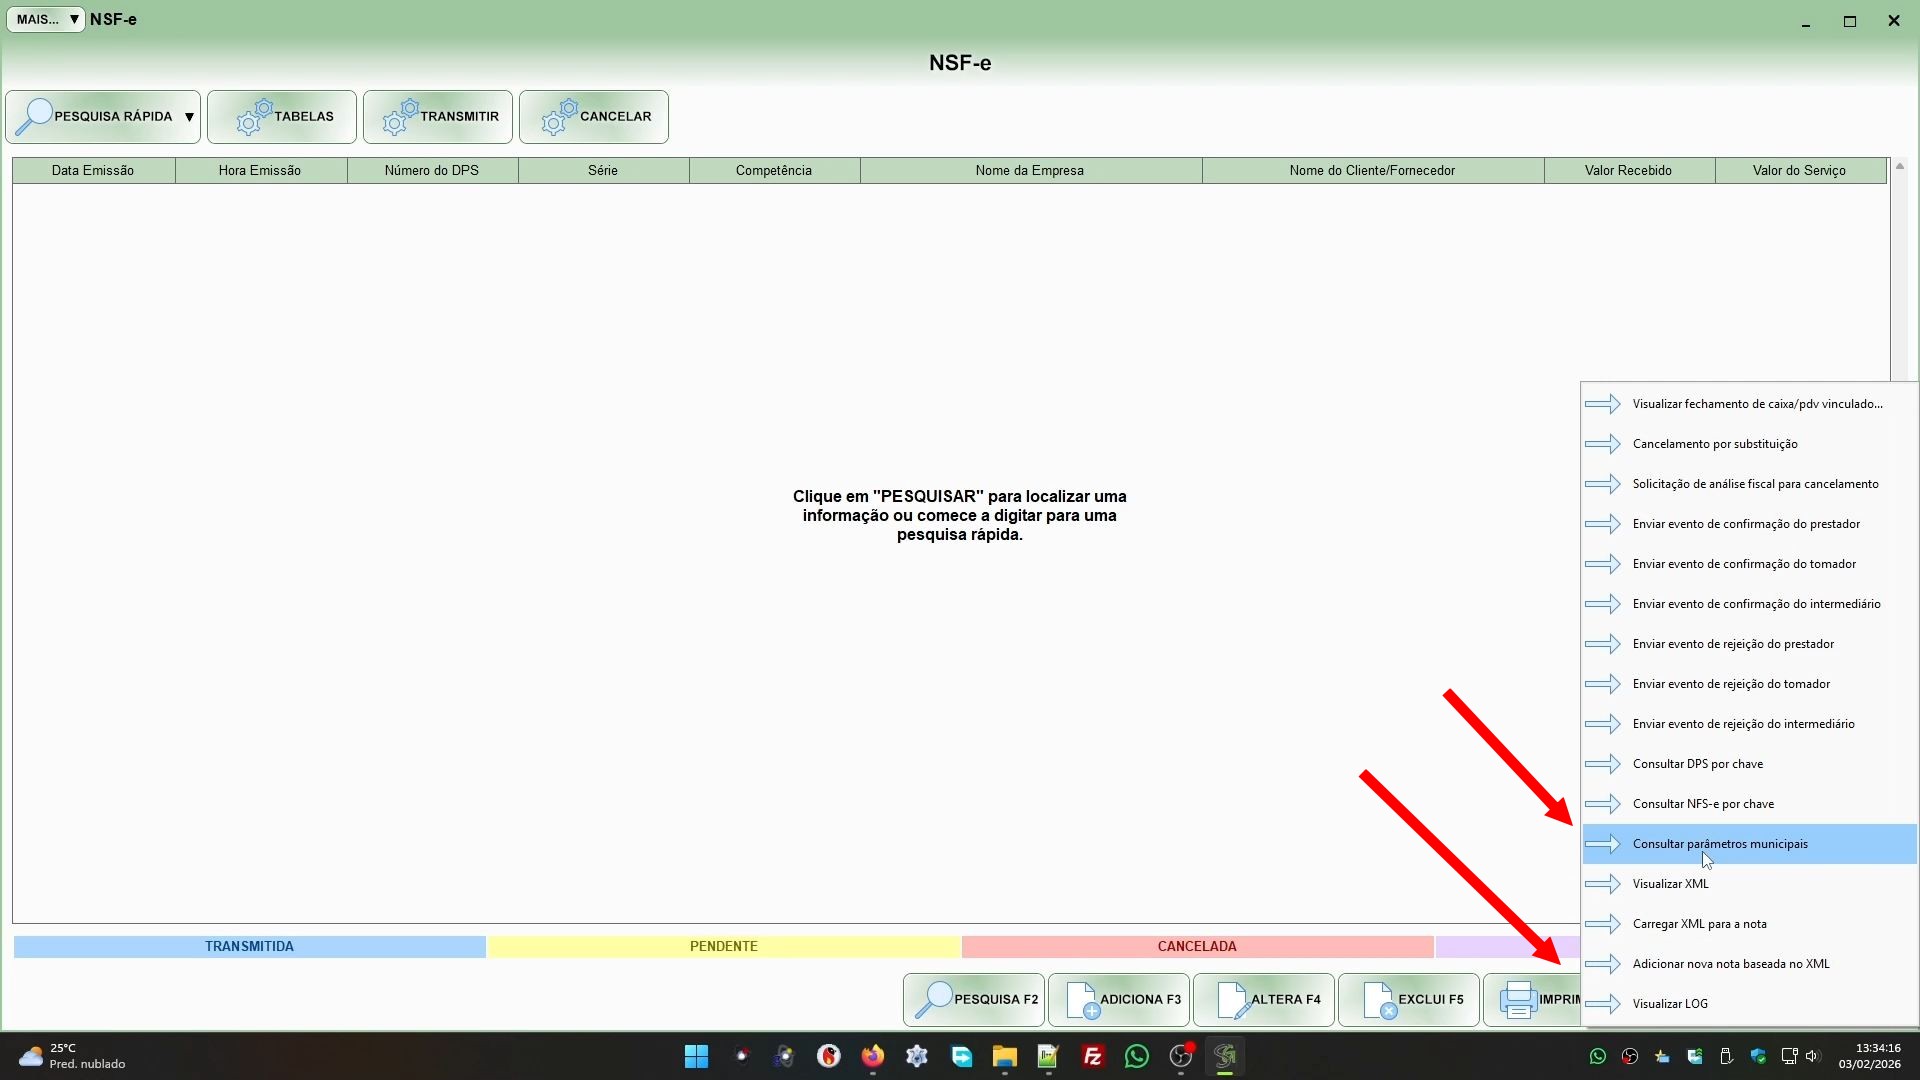
Task: Click the document-plus icon on Adiciona F3
Action: (1082, 1000)
